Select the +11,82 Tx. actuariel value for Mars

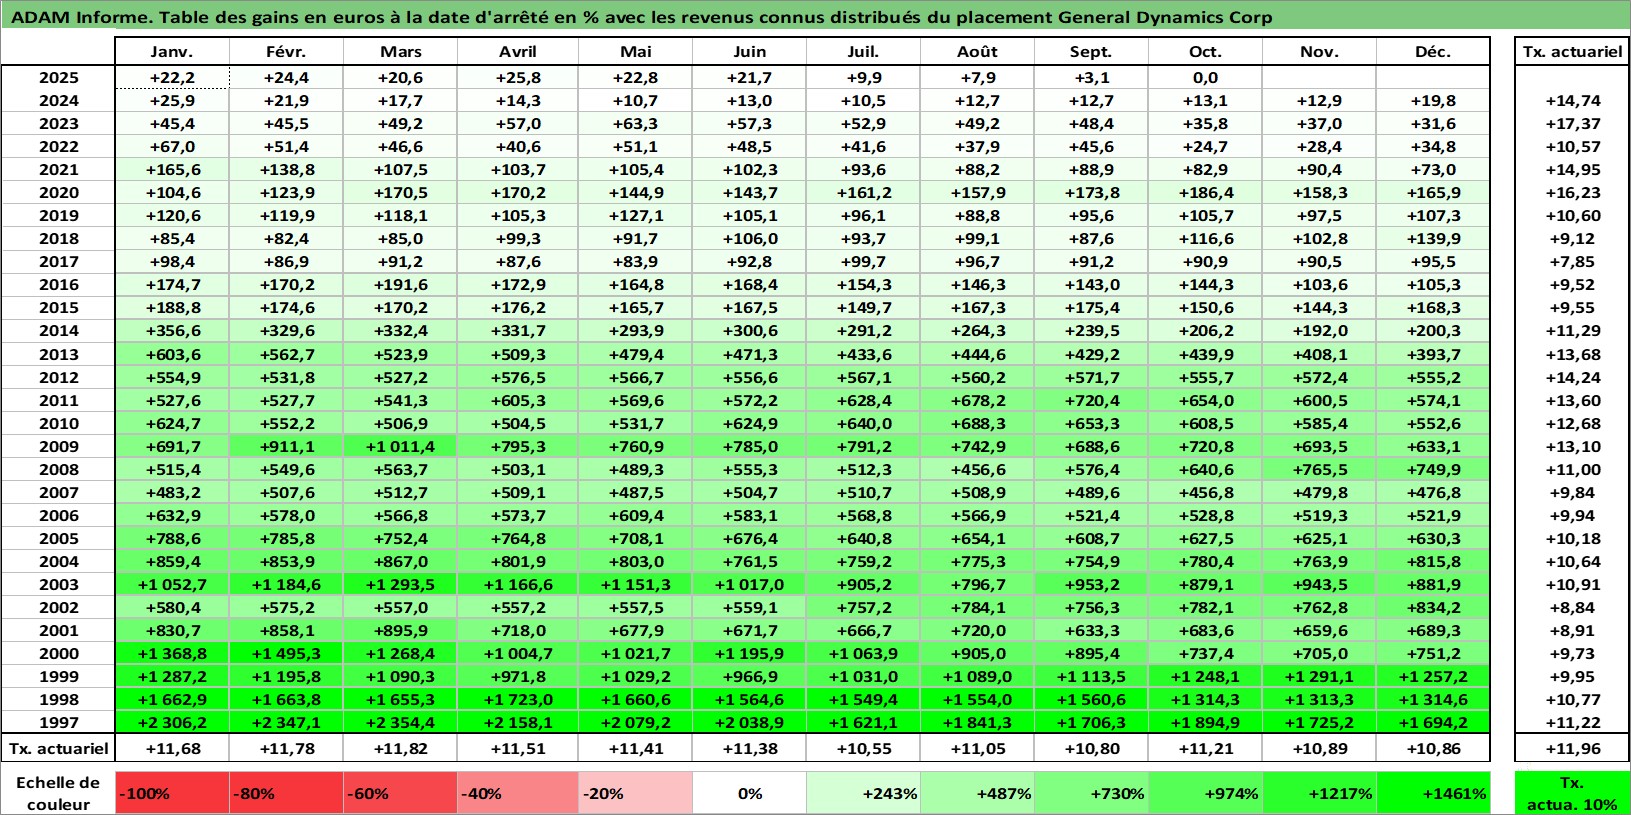click(400, 748)
